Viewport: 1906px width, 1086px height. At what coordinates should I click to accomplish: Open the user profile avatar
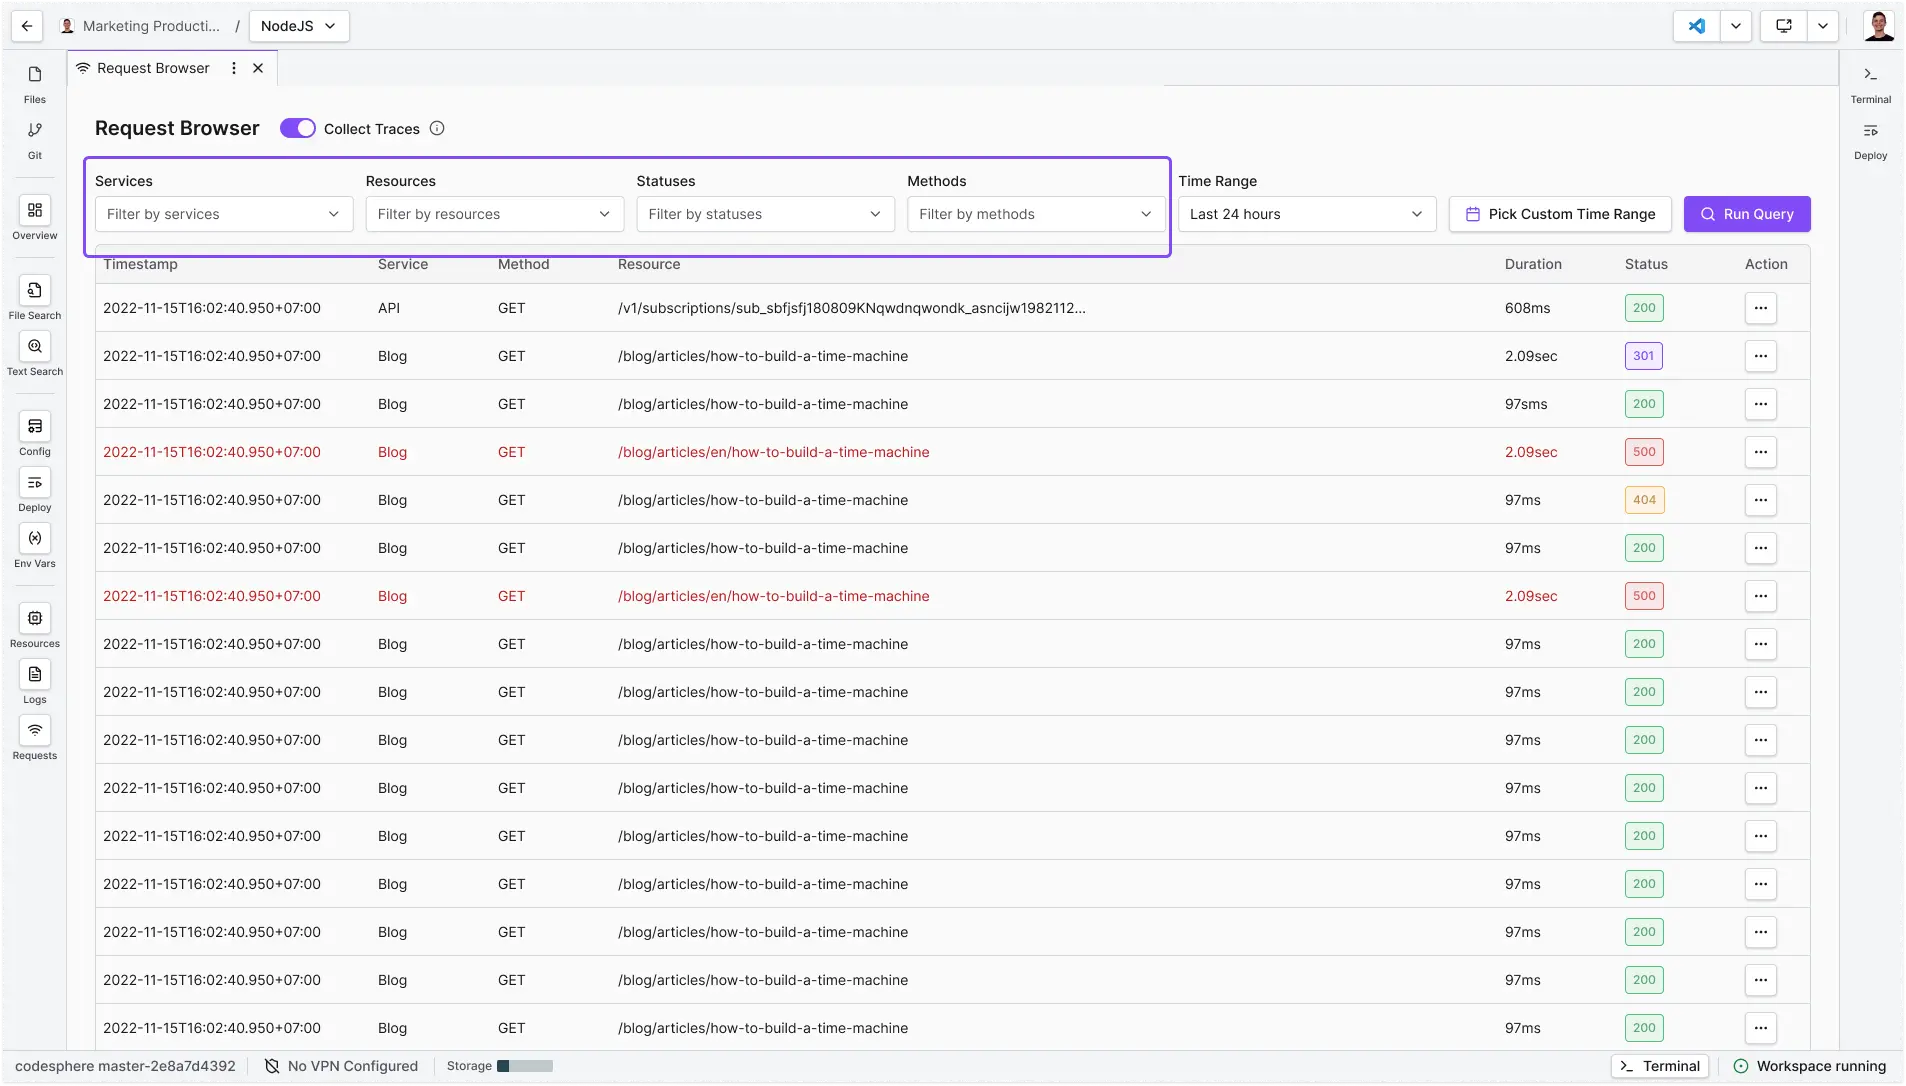click(x=1879, y=26)
